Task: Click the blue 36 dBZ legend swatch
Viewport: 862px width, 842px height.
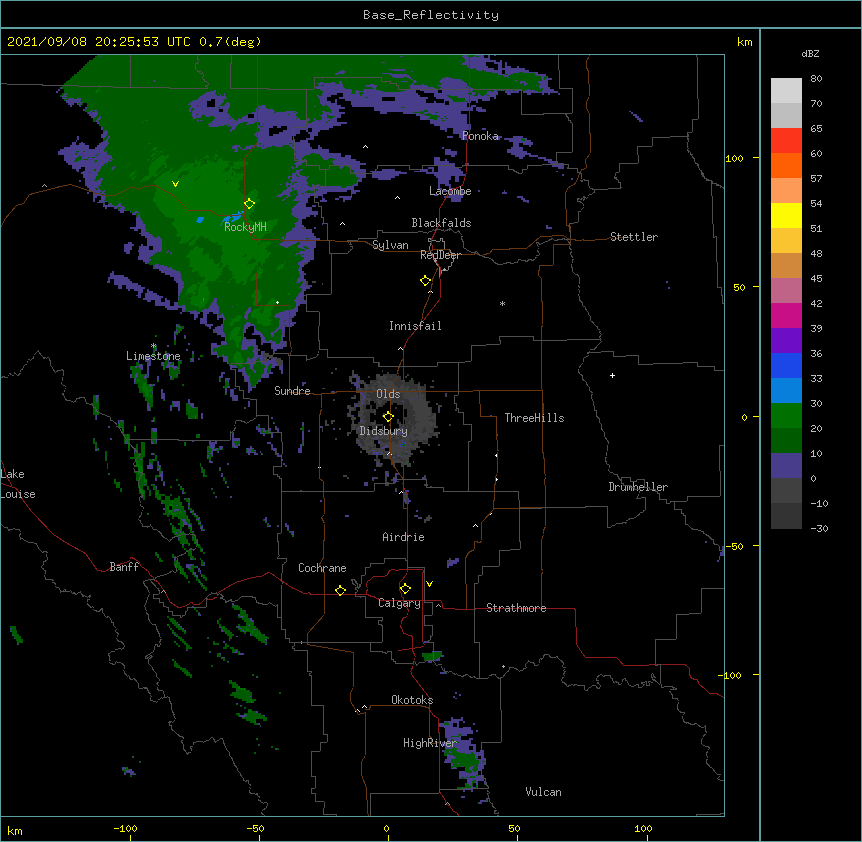Action: [x=786, y=365]
